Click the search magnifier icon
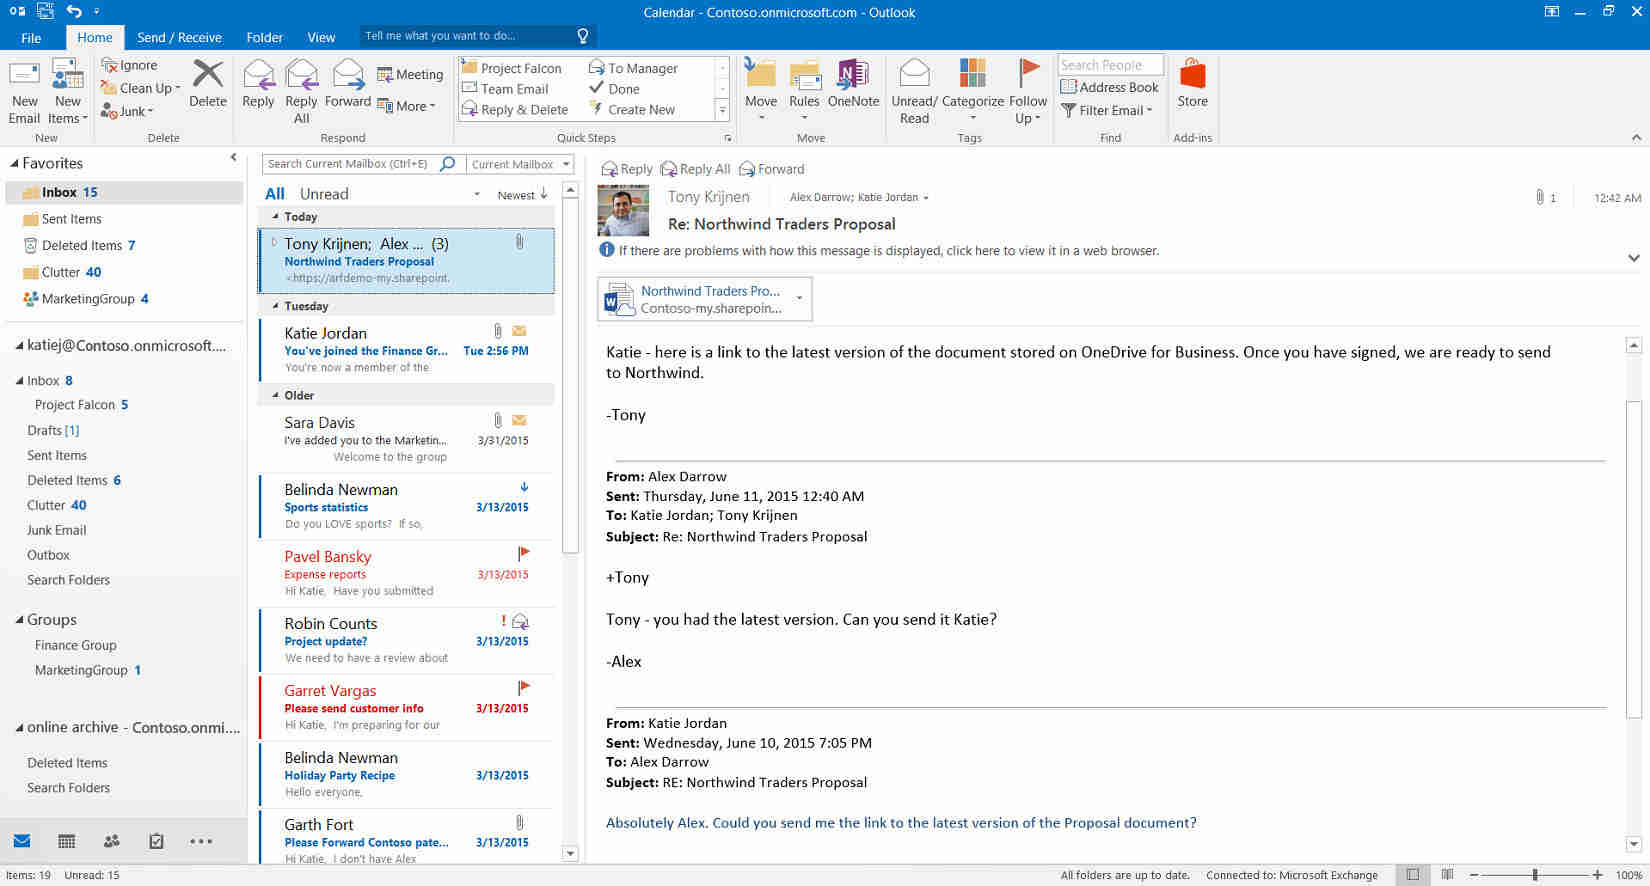Viewport: 1650px width, 886px height. click(448, 163)
